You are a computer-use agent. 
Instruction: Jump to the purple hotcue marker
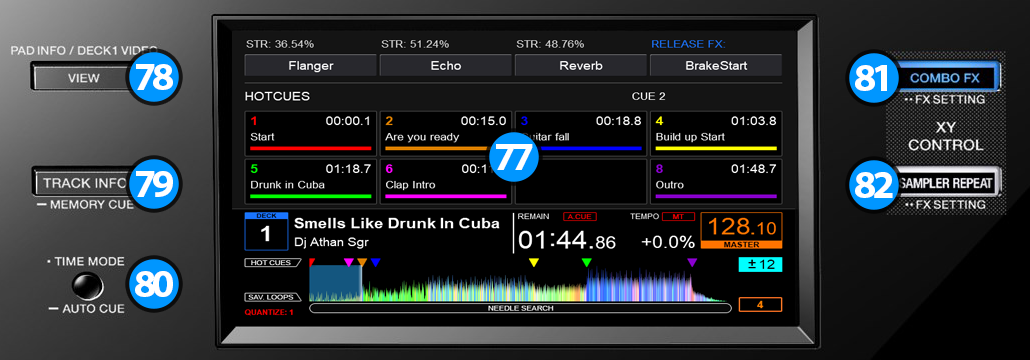tap(692, 262)
